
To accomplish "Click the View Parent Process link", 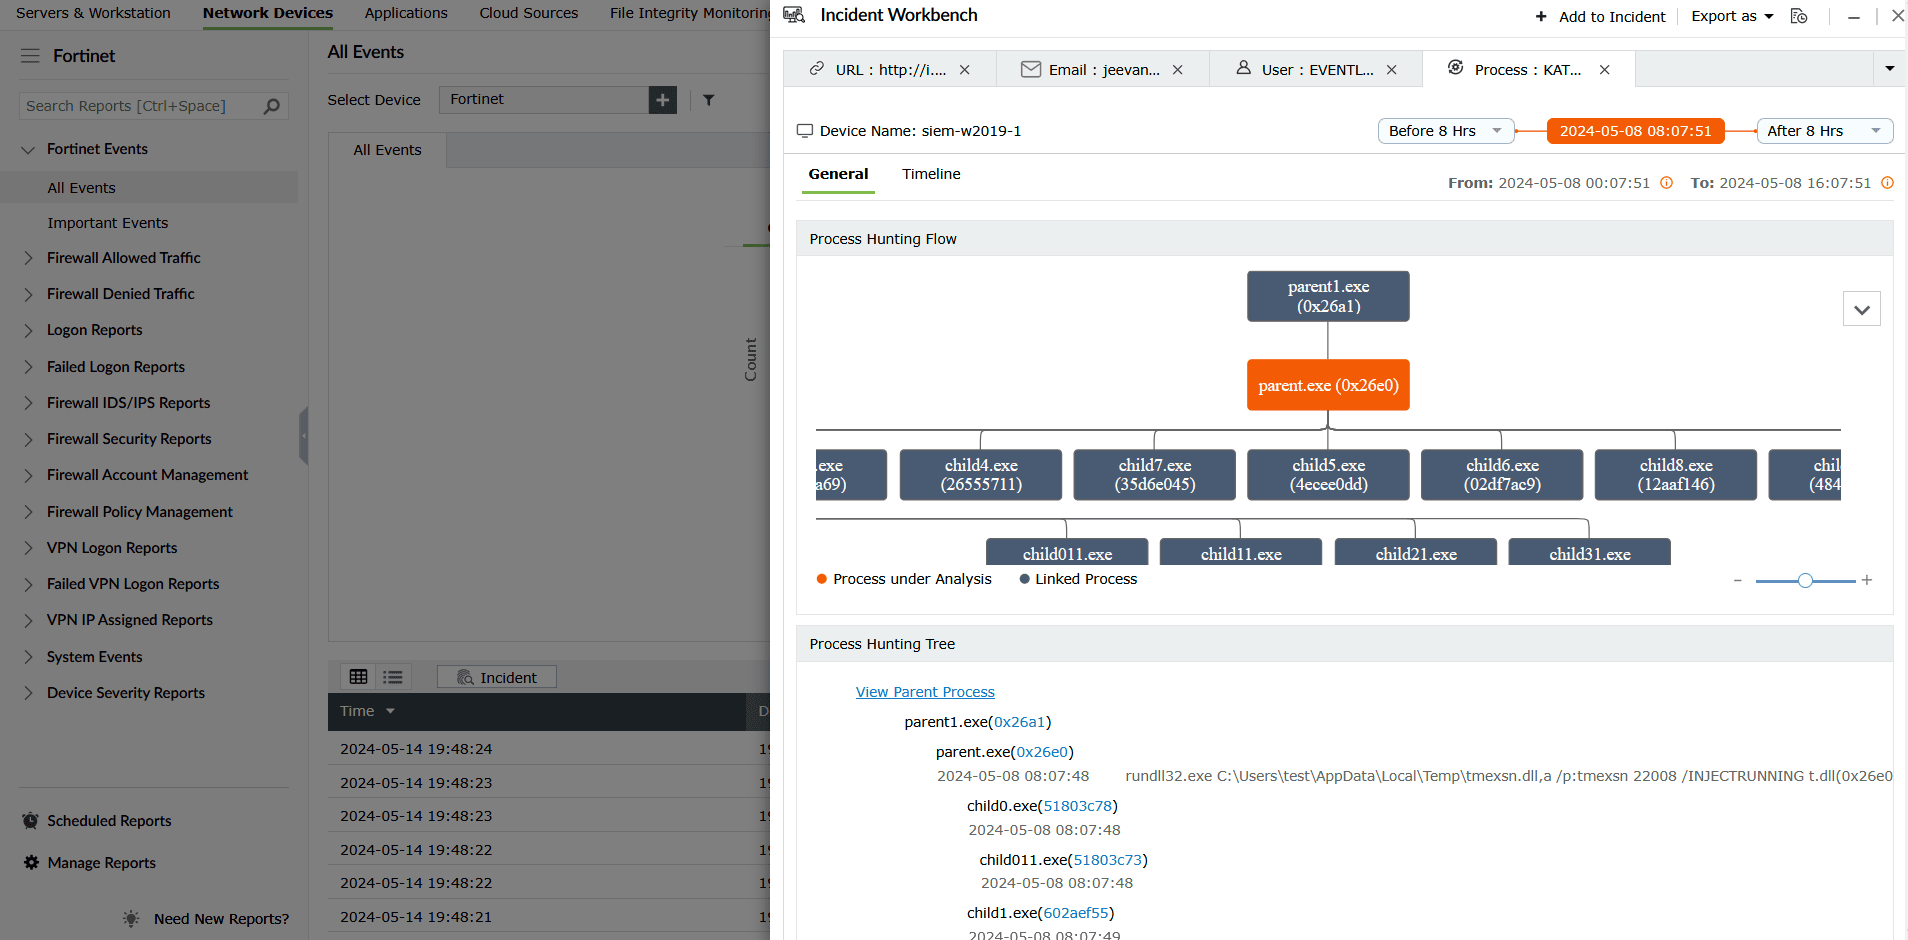I will 924,691.
